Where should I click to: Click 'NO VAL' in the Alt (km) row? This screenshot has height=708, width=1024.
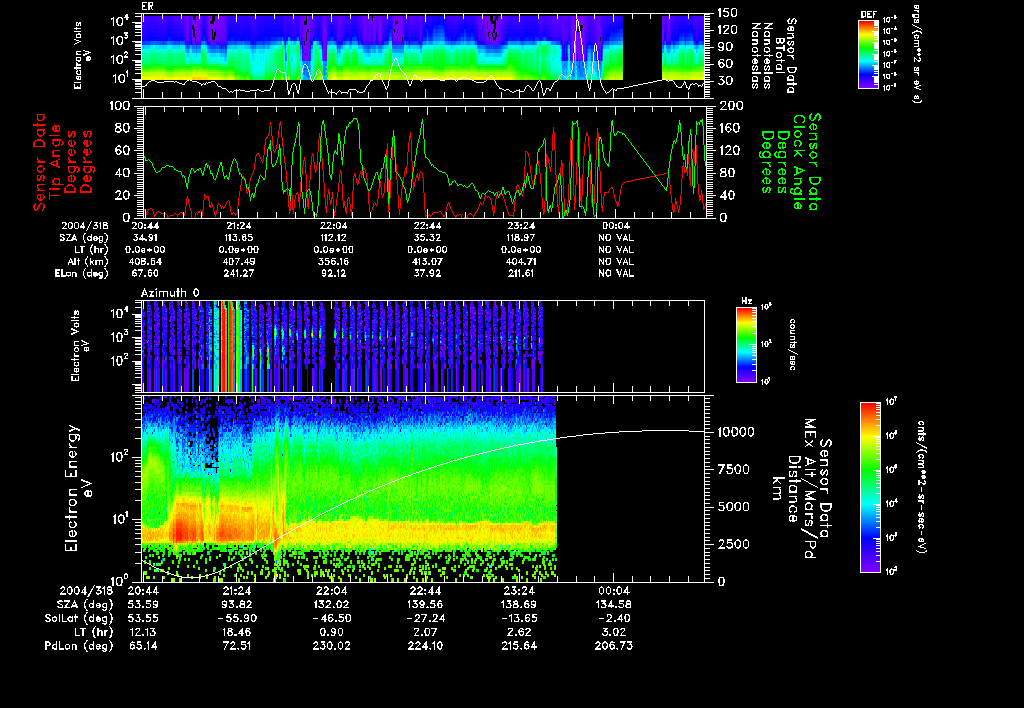point(616,261)
